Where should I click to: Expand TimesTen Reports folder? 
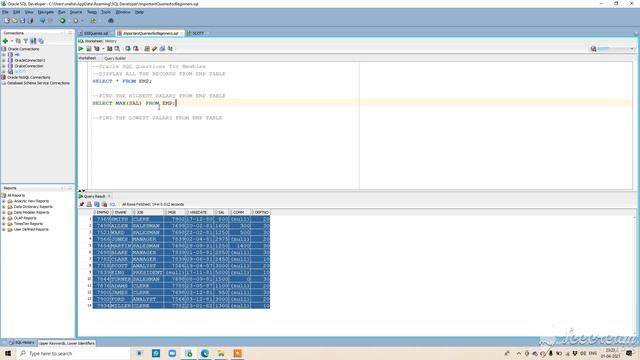tap(4, 224)
